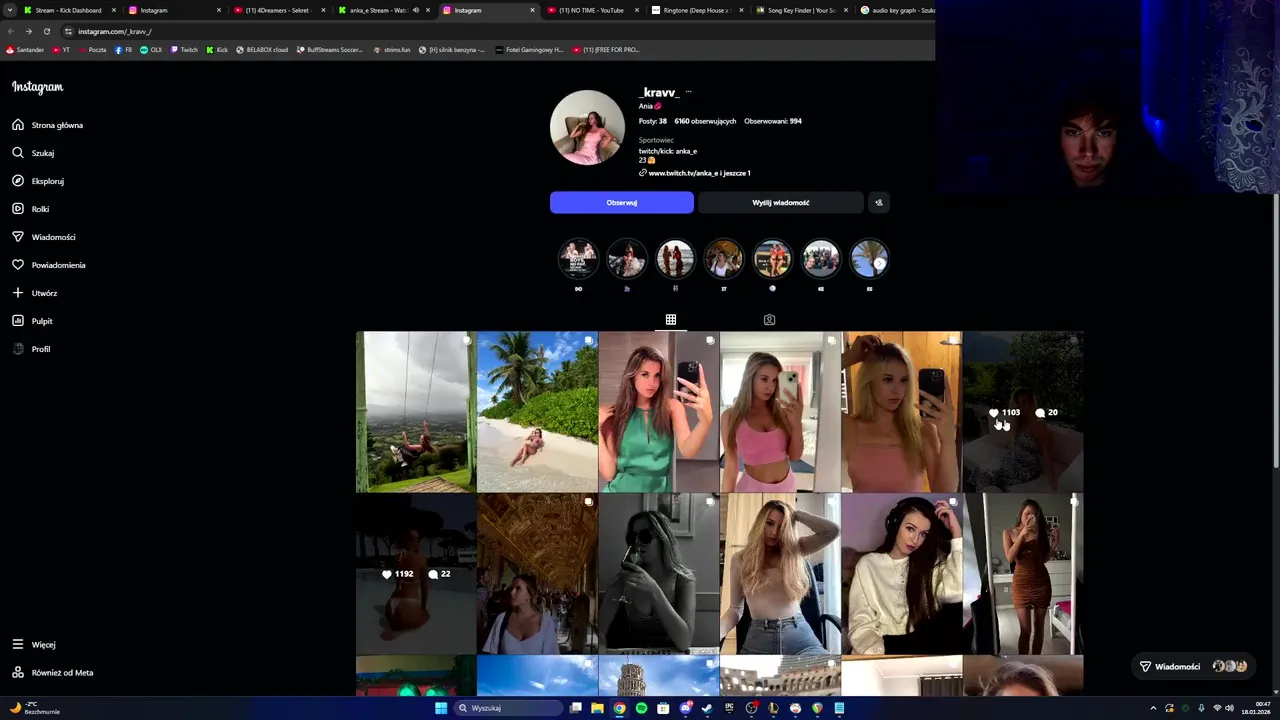Open Strona główna home icon in sidebar
This screenshot has width=1280, height=720.
tap(18, 125)
